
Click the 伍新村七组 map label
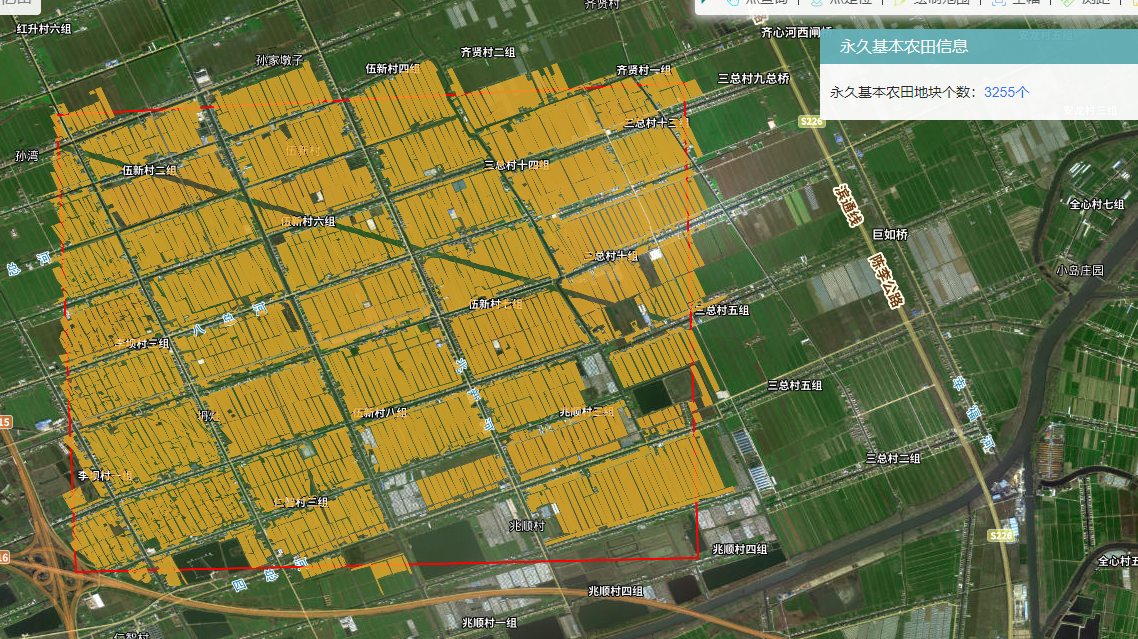point(496,304)
